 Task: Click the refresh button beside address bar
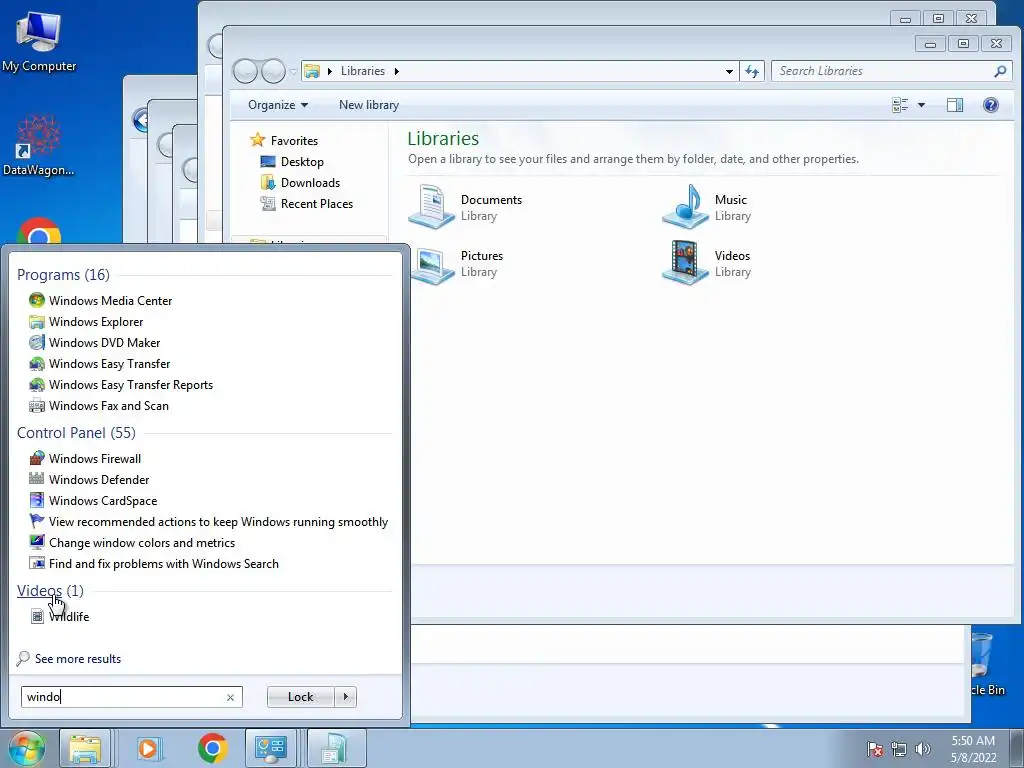752,71
